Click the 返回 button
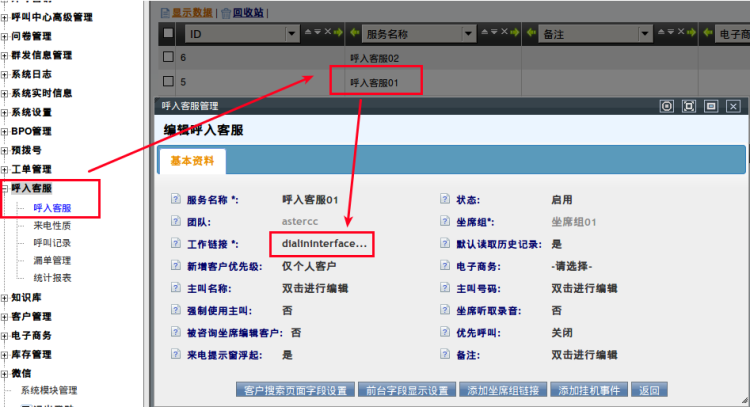Screen dimensions: 750x407 (650, 390)
